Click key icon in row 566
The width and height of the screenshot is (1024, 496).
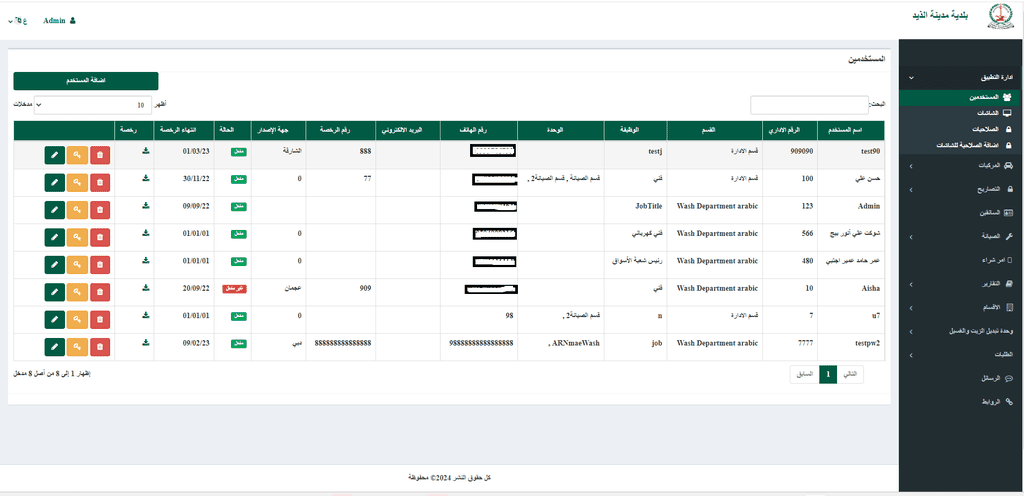point(77,238)
